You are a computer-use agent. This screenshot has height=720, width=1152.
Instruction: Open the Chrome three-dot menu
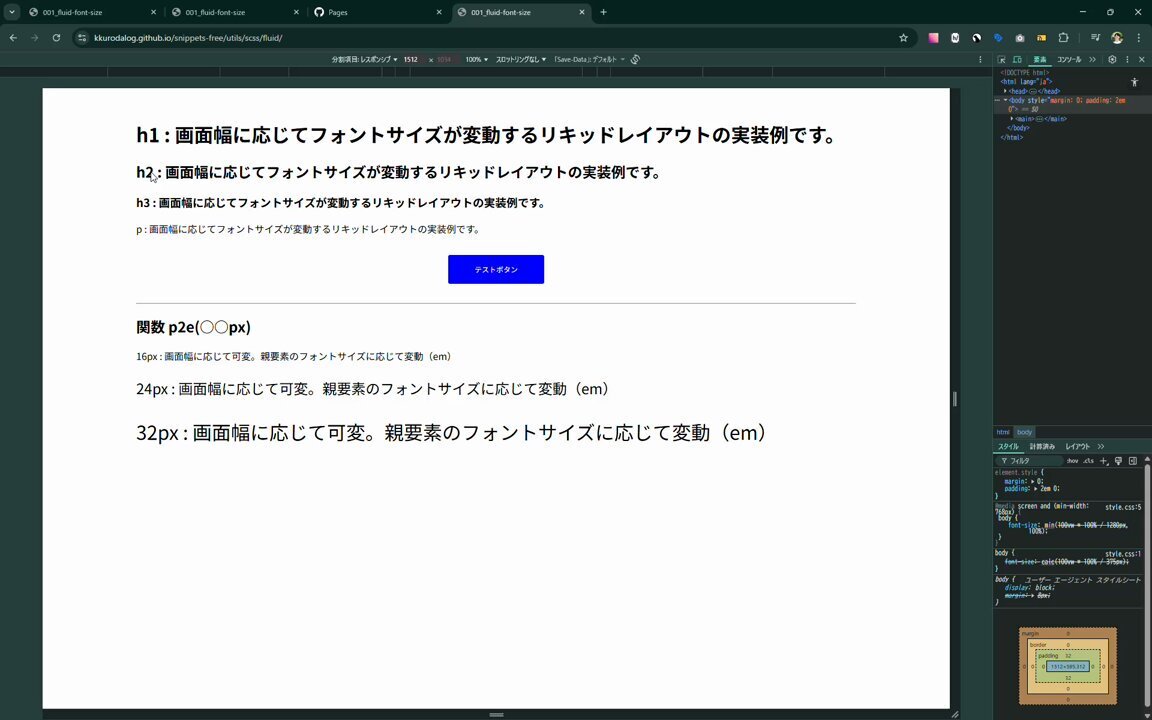pyautogui.click(x=1139, y=37)
